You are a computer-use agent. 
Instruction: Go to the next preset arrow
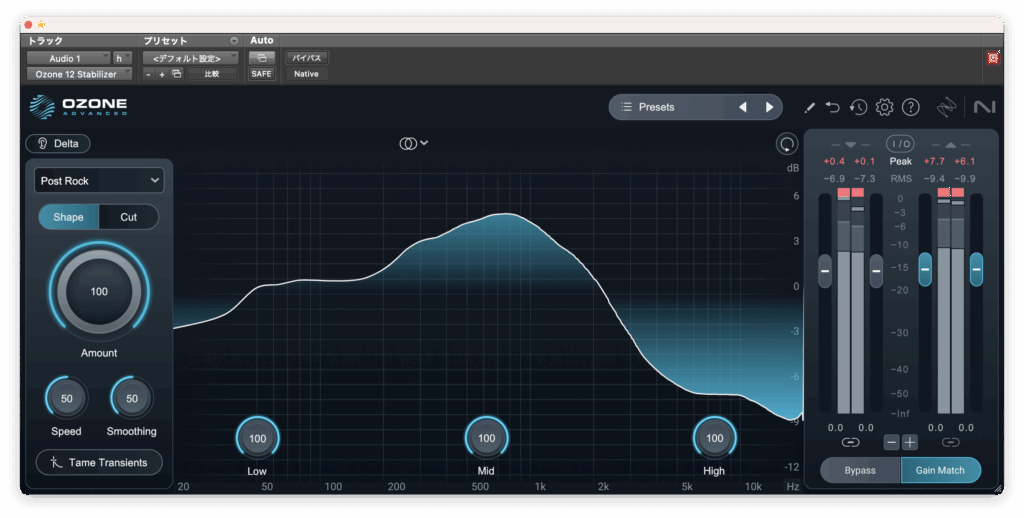tap(769, 107)
